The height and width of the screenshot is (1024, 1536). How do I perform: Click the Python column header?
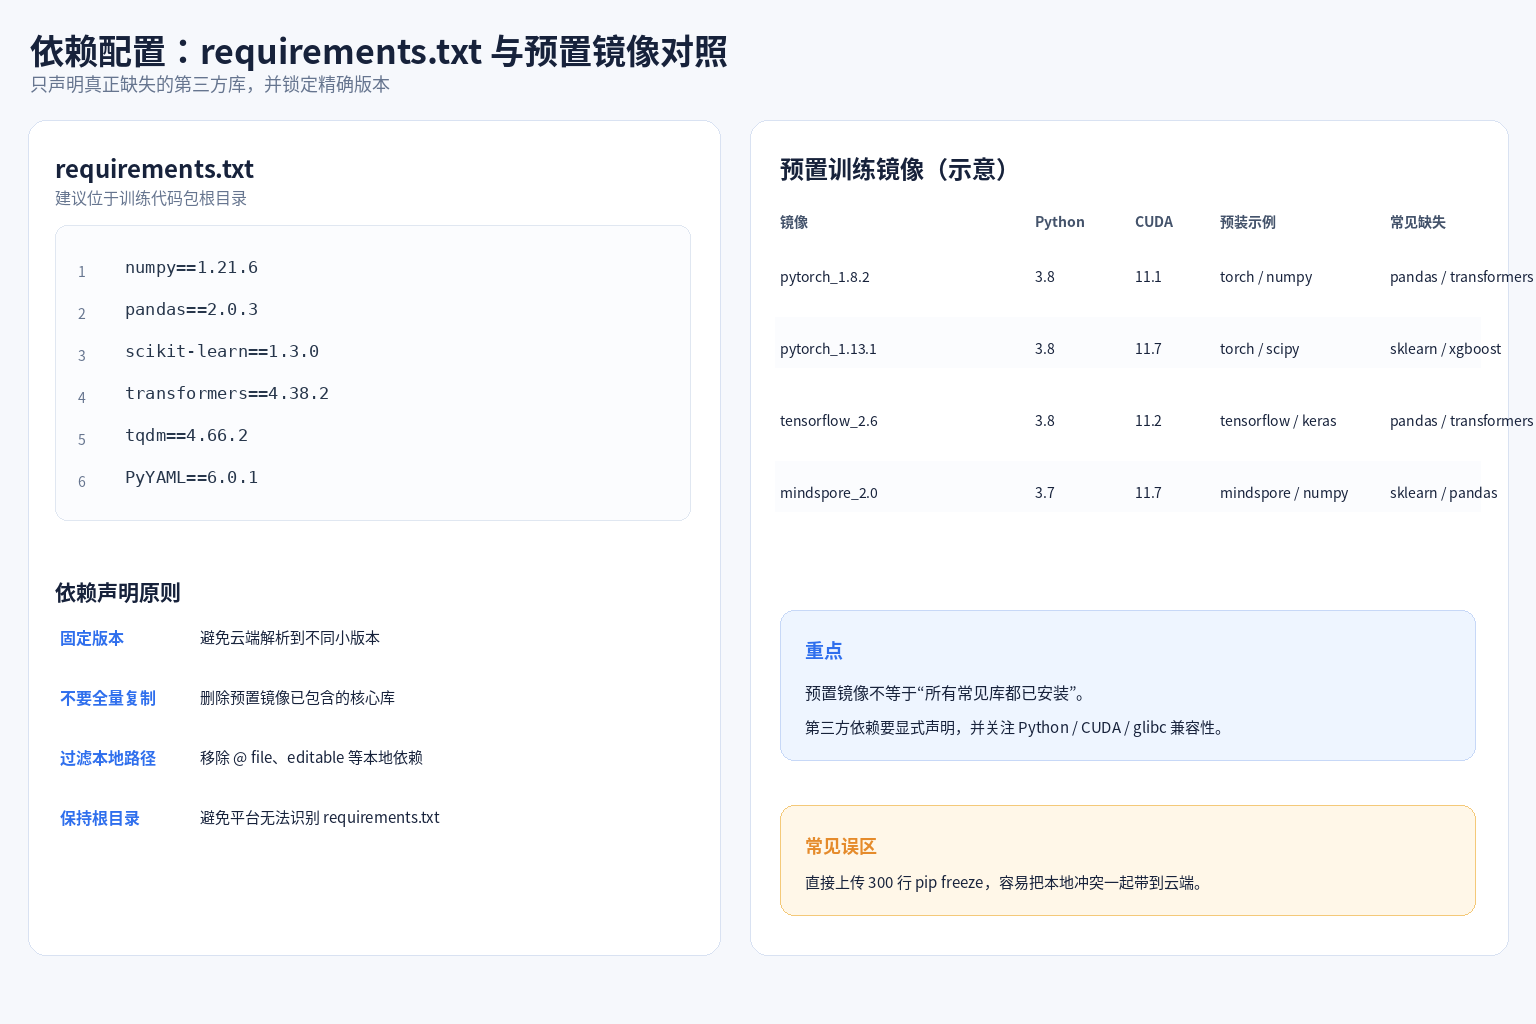pyautogui.click(x=1060, y=222)
